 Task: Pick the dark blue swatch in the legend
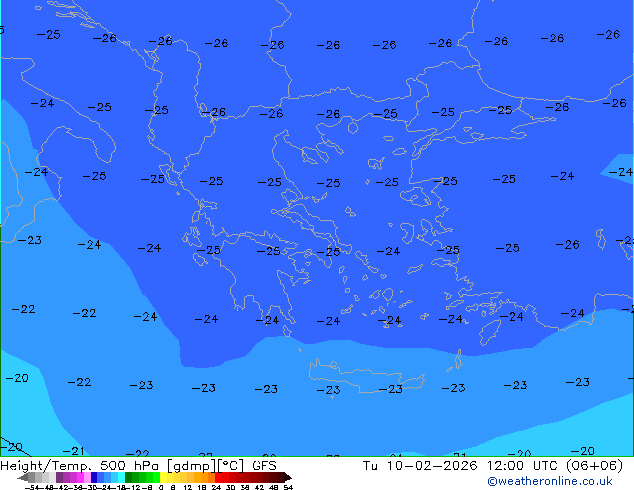(94, 477)
